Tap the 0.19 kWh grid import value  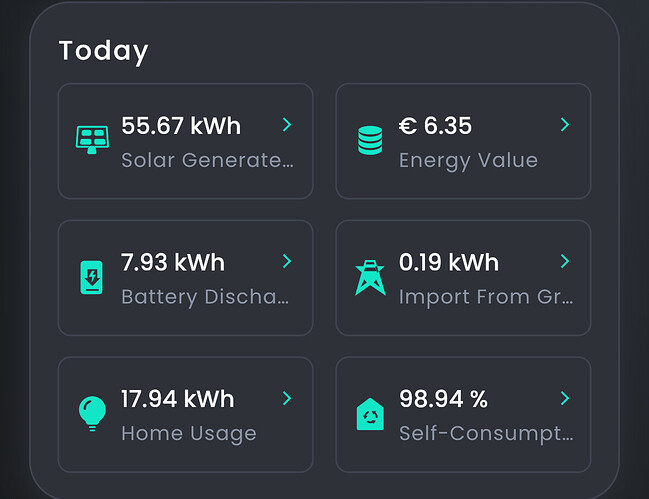[449, 262]
